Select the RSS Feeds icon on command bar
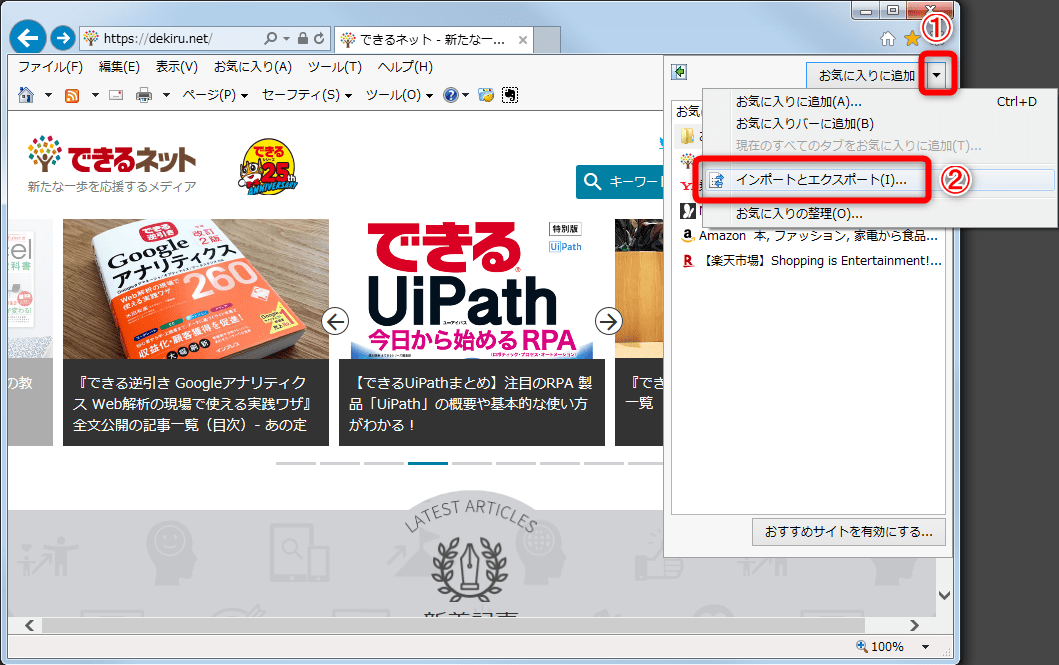 (71, 95)
